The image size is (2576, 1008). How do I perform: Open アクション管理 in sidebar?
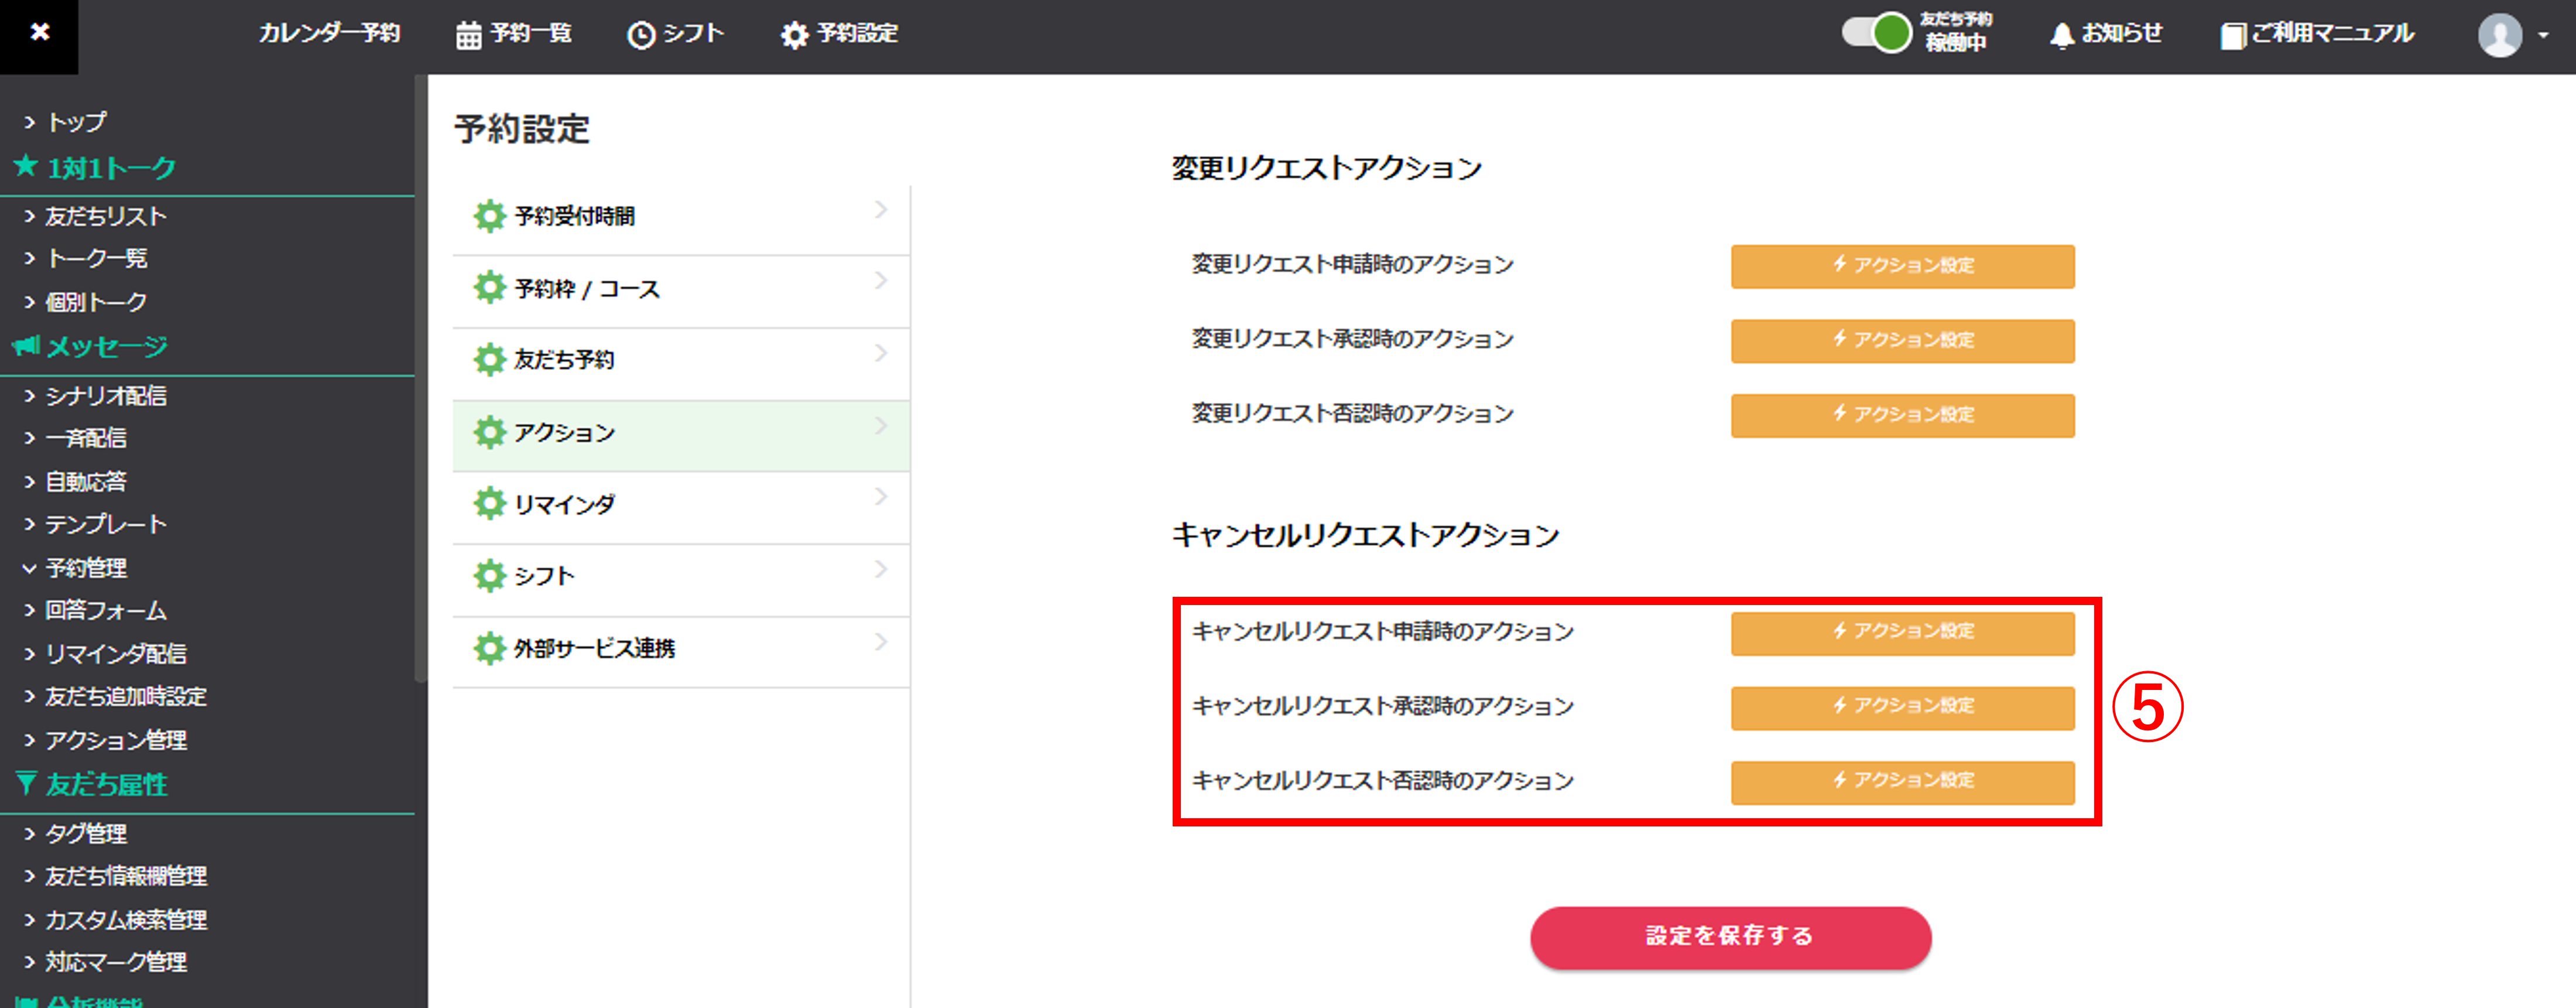[x=116, y=740]
